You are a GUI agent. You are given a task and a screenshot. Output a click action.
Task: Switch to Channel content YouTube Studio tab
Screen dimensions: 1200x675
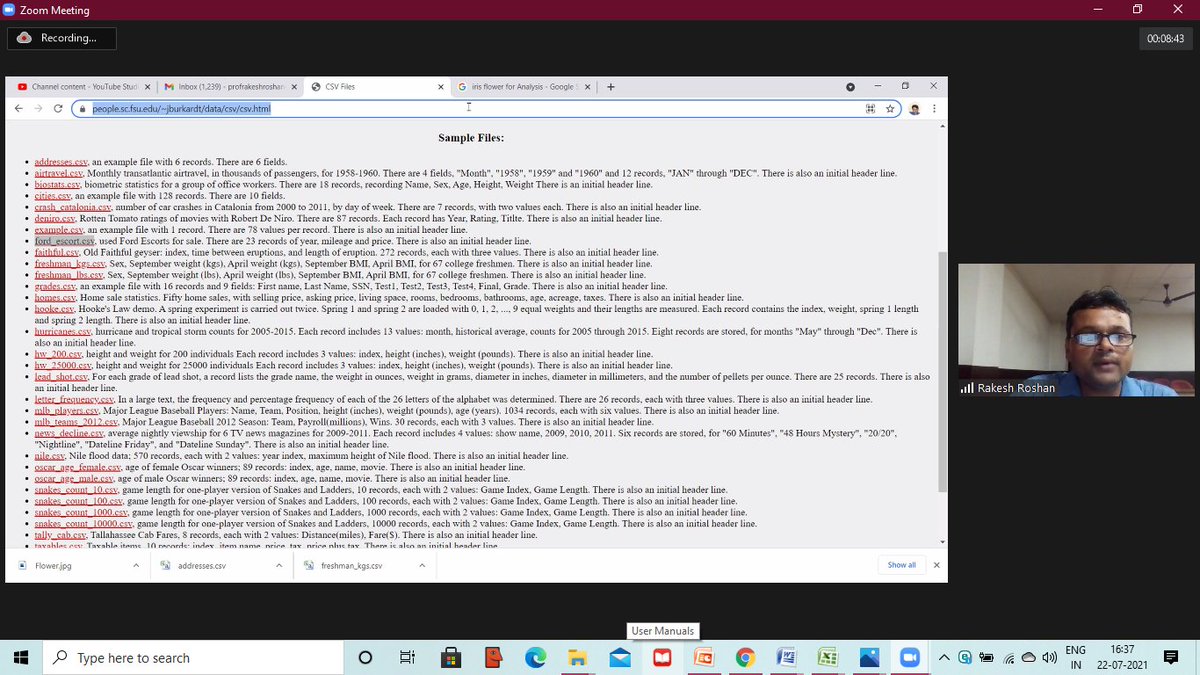pyautogui.click(x=86, y=87)
